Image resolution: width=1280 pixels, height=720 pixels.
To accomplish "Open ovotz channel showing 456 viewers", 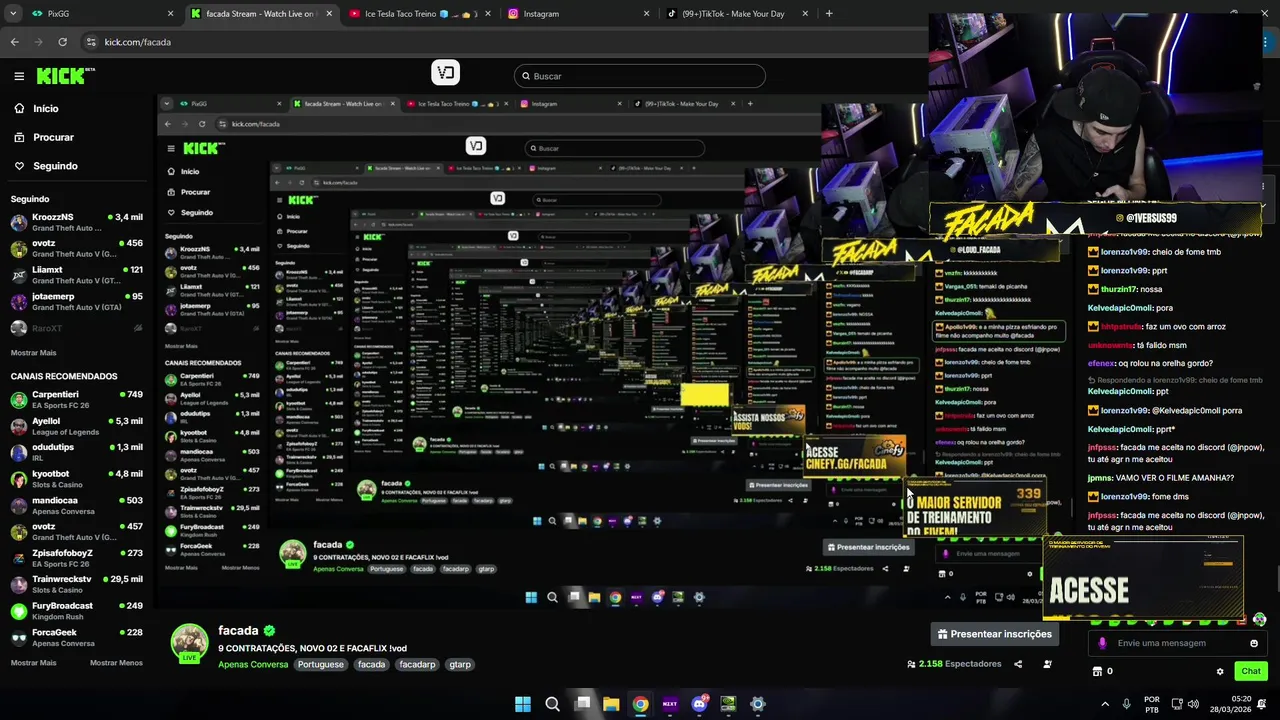I will coord(76,248).
